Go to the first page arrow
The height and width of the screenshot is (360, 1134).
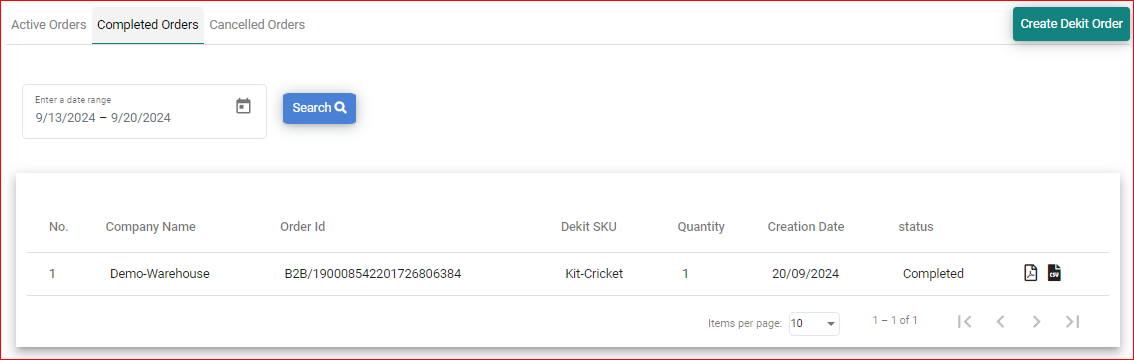964,322
